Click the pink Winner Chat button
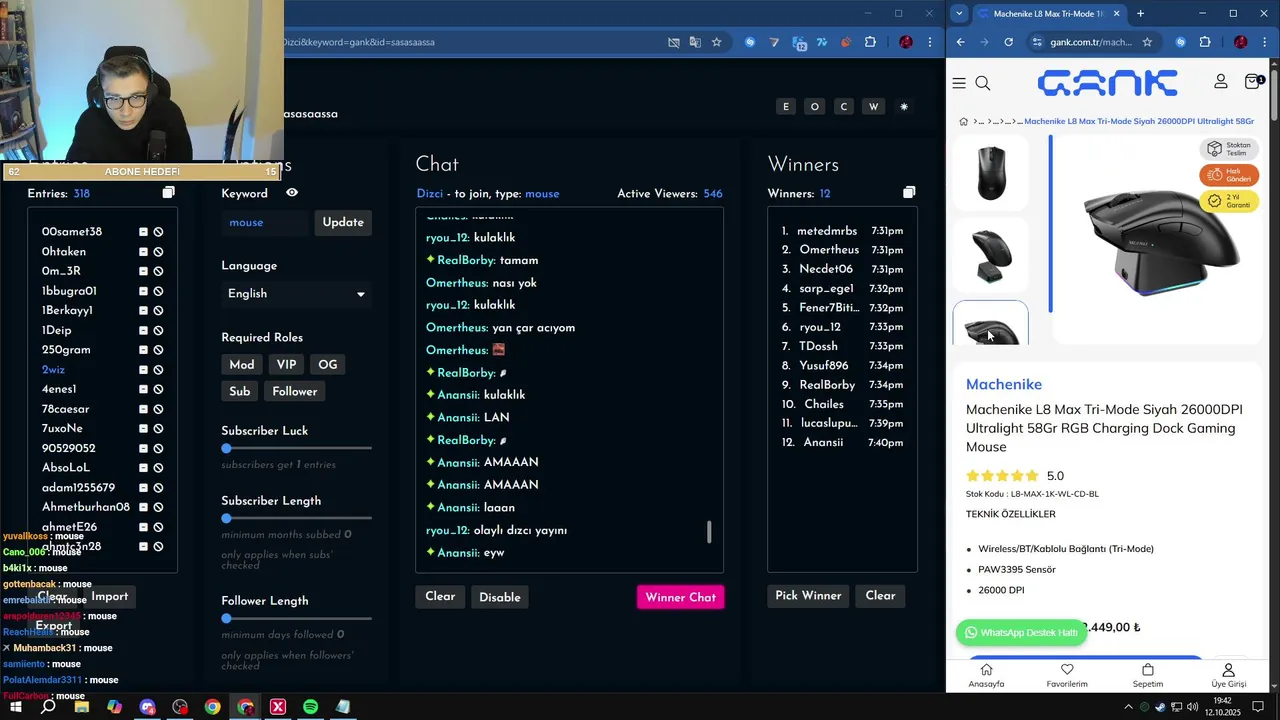This screenshot has width=1280, height=720. (x=681, y=597)
